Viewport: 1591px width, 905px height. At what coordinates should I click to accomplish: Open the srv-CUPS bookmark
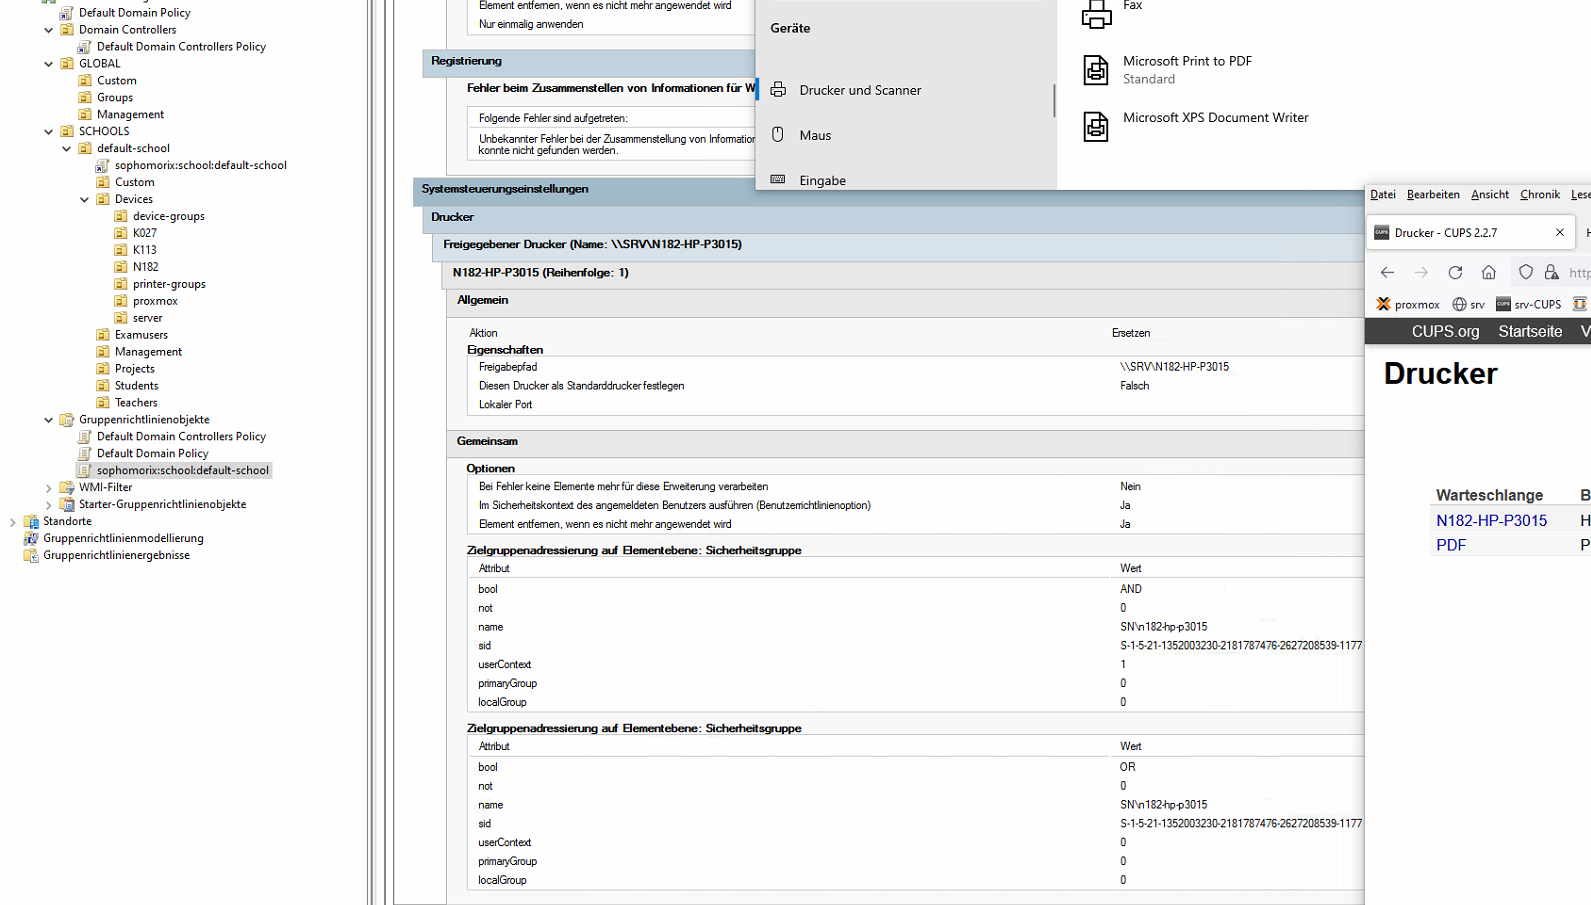point(1529,304)
